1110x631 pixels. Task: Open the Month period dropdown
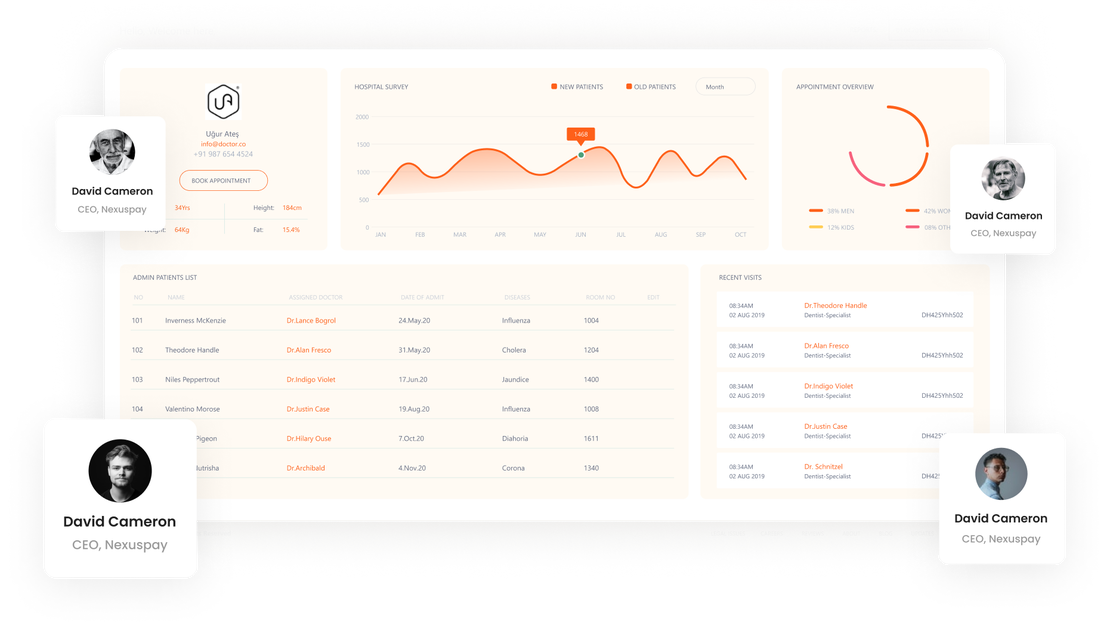point(725,87)
